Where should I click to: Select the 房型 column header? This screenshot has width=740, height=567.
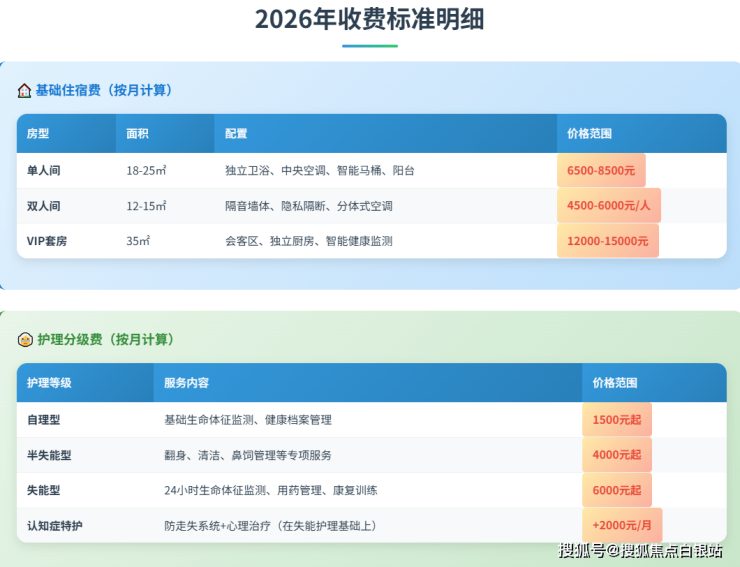click(38, 133)
